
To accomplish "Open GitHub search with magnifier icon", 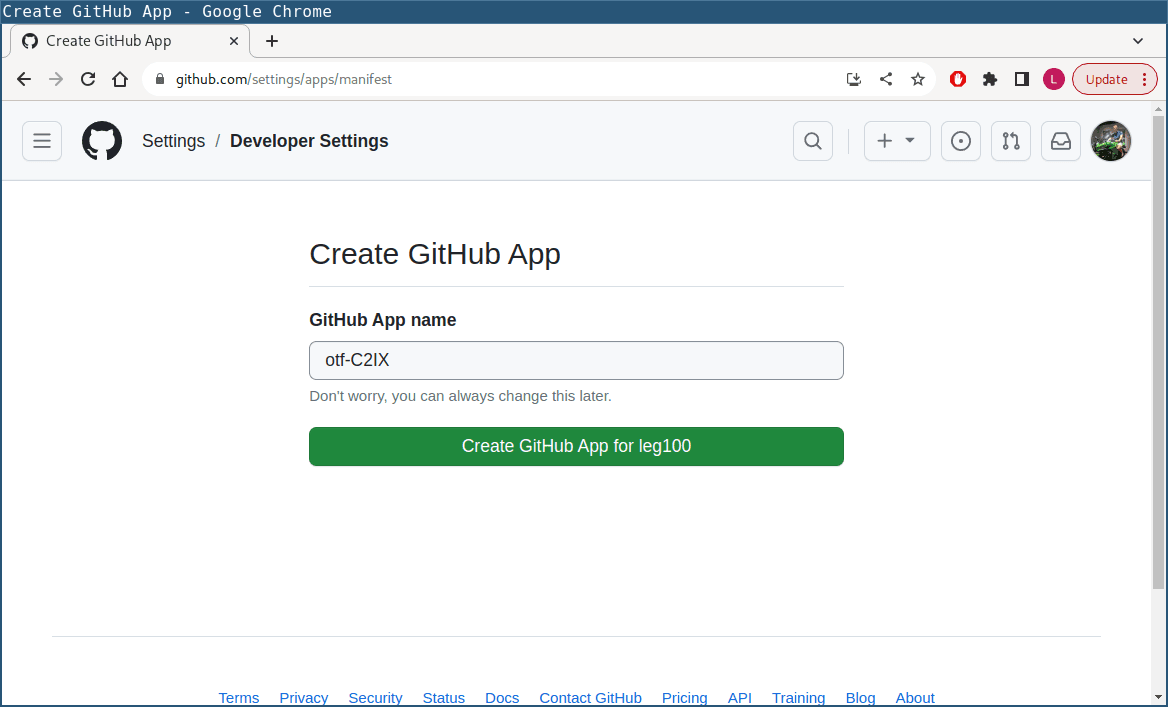I will pyautogui.click(x=813, y=141).
